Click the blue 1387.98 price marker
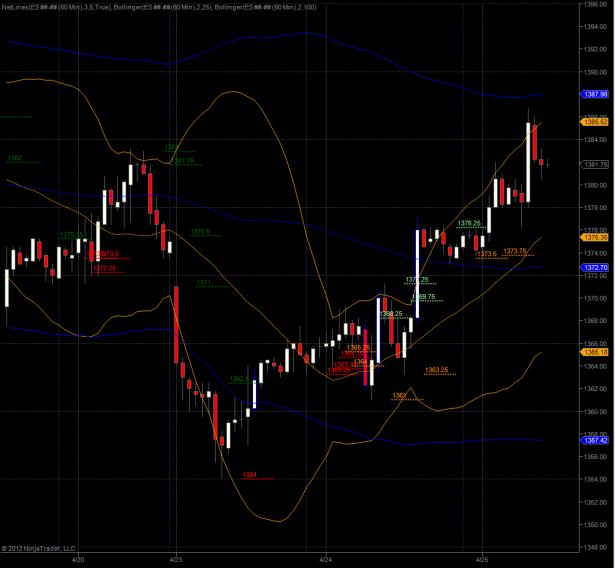615x568 pixels. coord(595,94)
